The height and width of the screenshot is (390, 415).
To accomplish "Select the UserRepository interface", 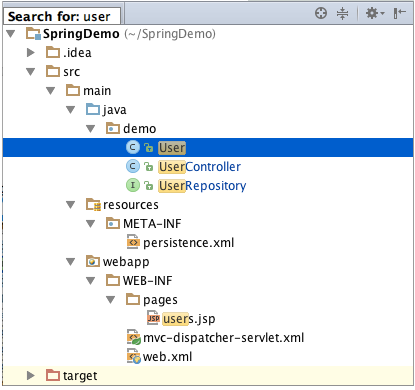I will [x=202, y=186].
